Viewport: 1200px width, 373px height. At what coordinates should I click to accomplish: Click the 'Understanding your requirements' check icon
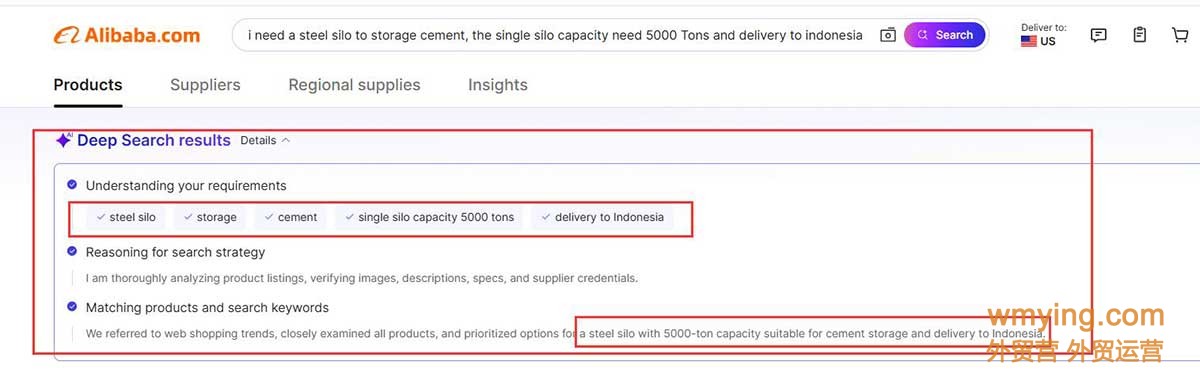click(72, 185)
